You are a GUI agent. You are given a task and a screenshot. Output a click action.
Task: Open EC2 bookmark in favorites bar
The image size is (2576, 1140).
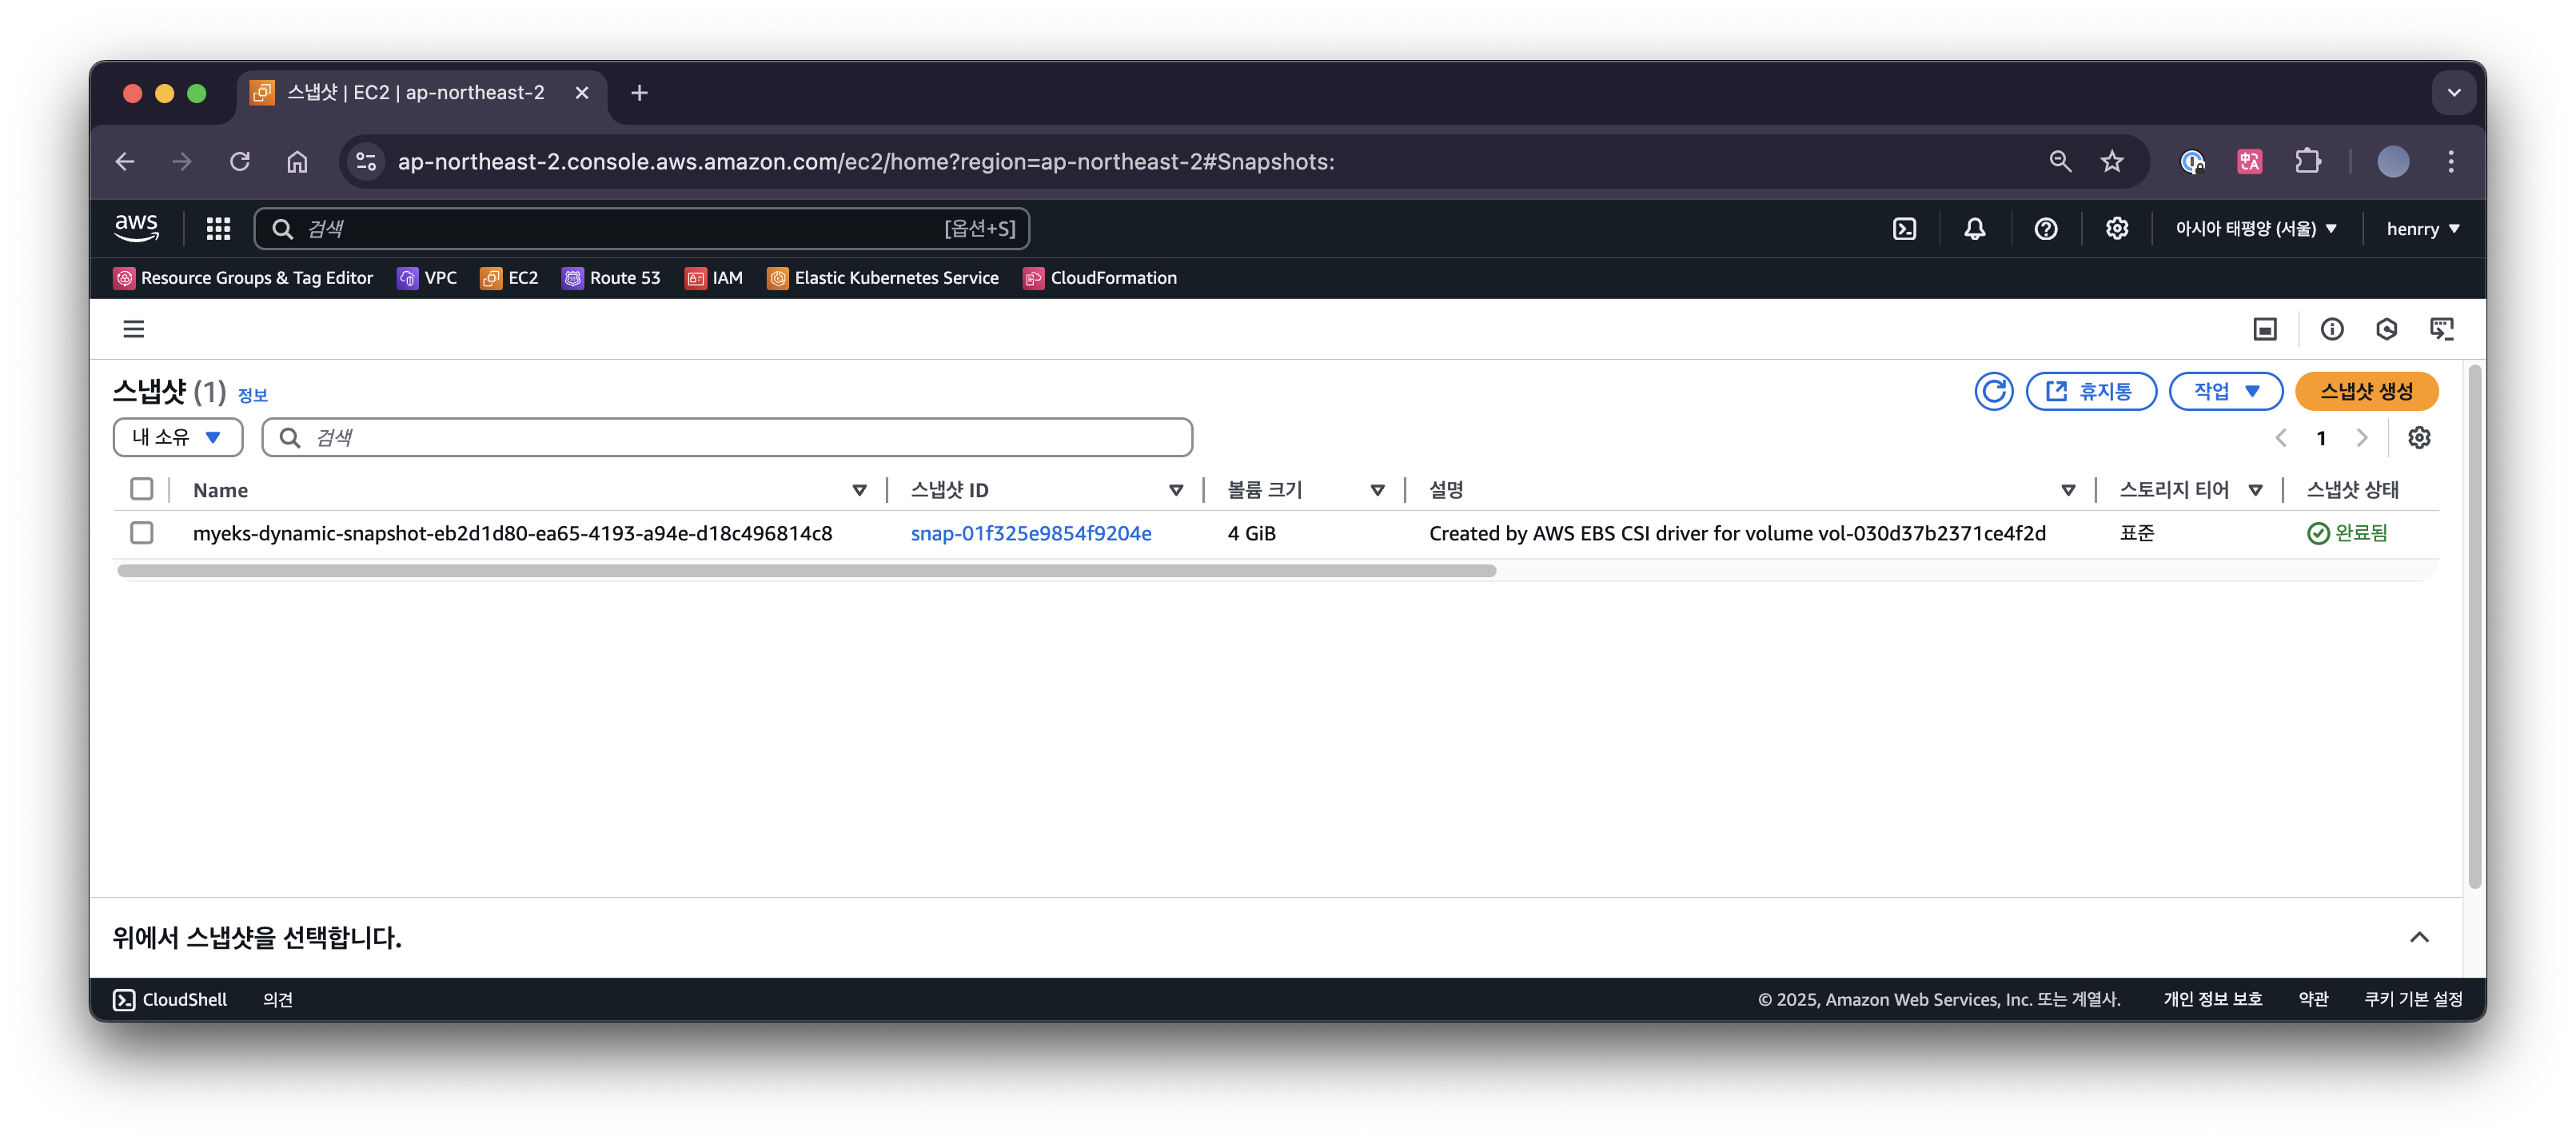pos(509,278)
